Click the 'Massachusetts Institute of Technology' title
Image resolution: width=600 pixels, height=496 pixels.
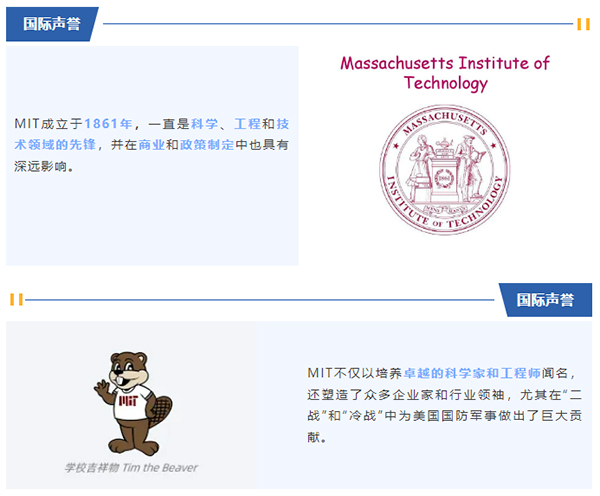(445, 73)
